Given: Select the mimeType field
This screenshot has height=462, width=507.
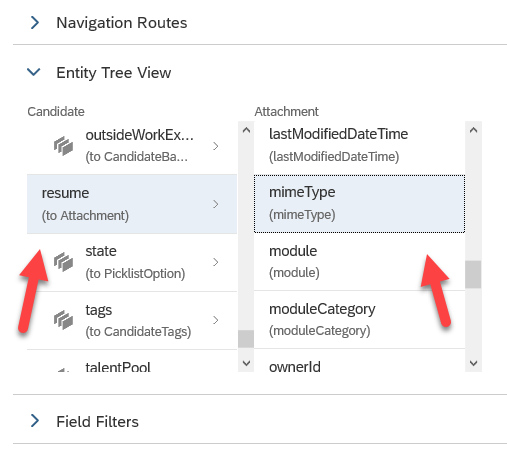Looking at the screenshot, I should coord(359,203).
